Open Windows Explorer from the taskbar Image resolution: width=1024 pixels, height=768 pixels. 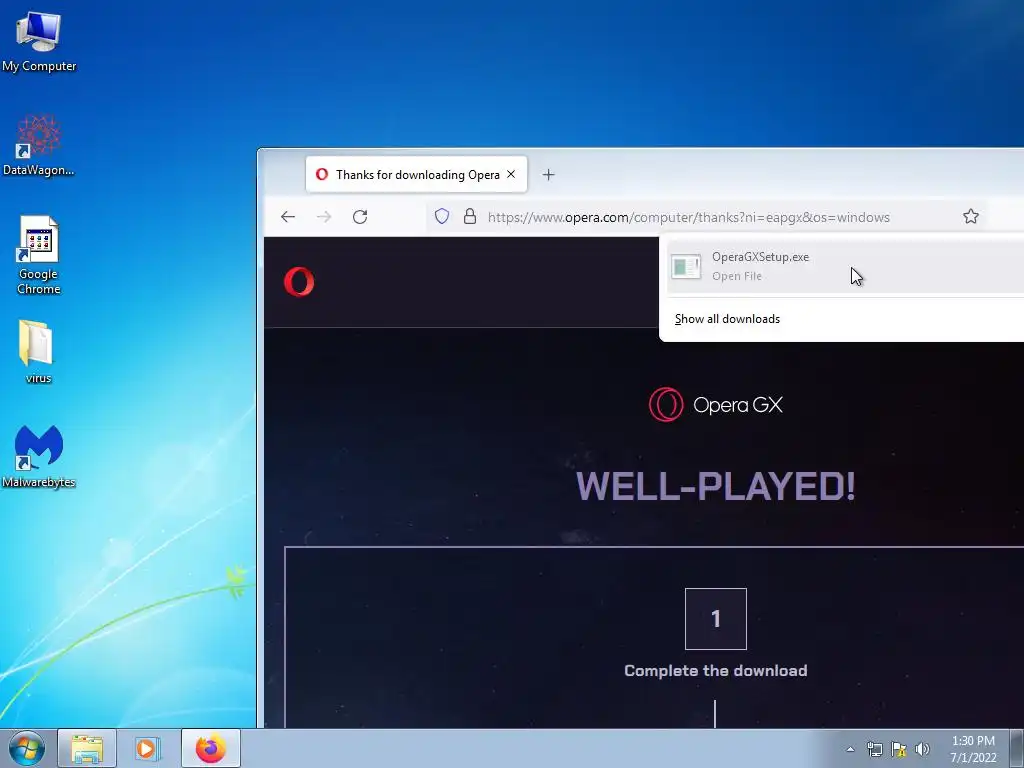87,748
